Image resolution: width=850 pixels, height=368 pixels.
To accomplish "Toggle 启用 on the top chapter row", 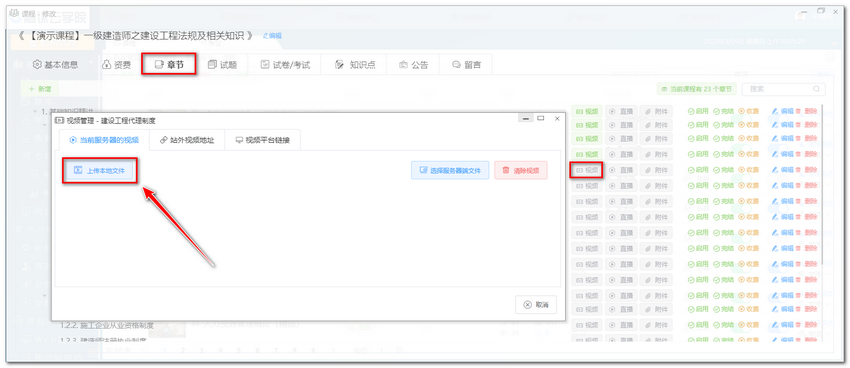I will 698,111.
